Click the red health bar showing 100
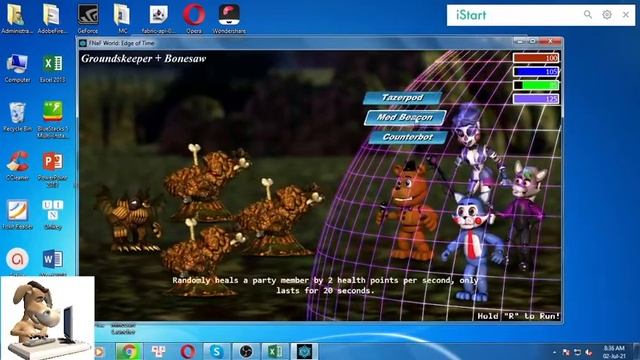 [x=536, y=58]
